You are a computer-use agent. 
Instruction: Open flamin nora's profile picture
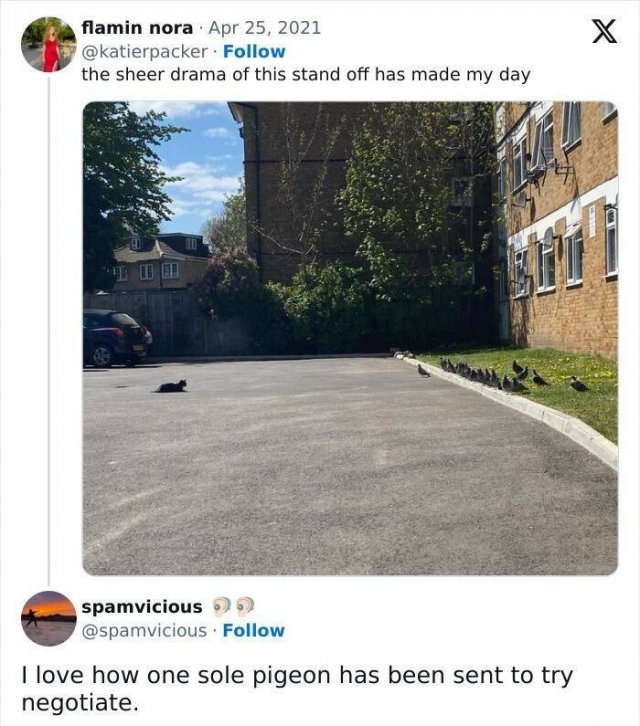(x=48, y=45)
